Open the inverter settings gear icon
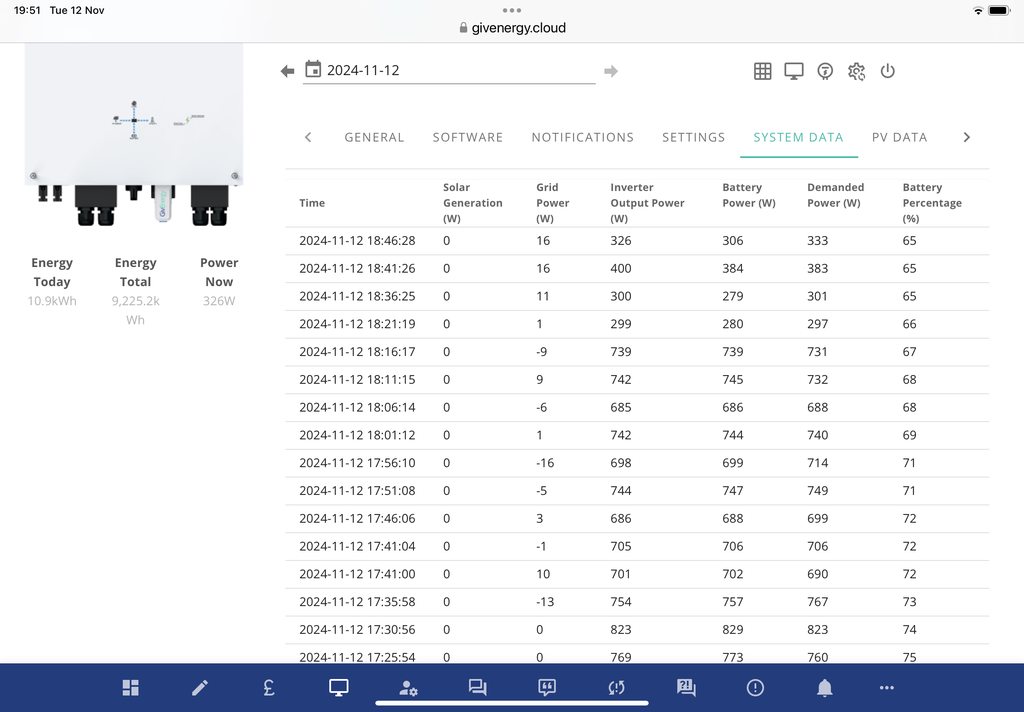This screenshot has height=712, width=1024. [856, 71]
